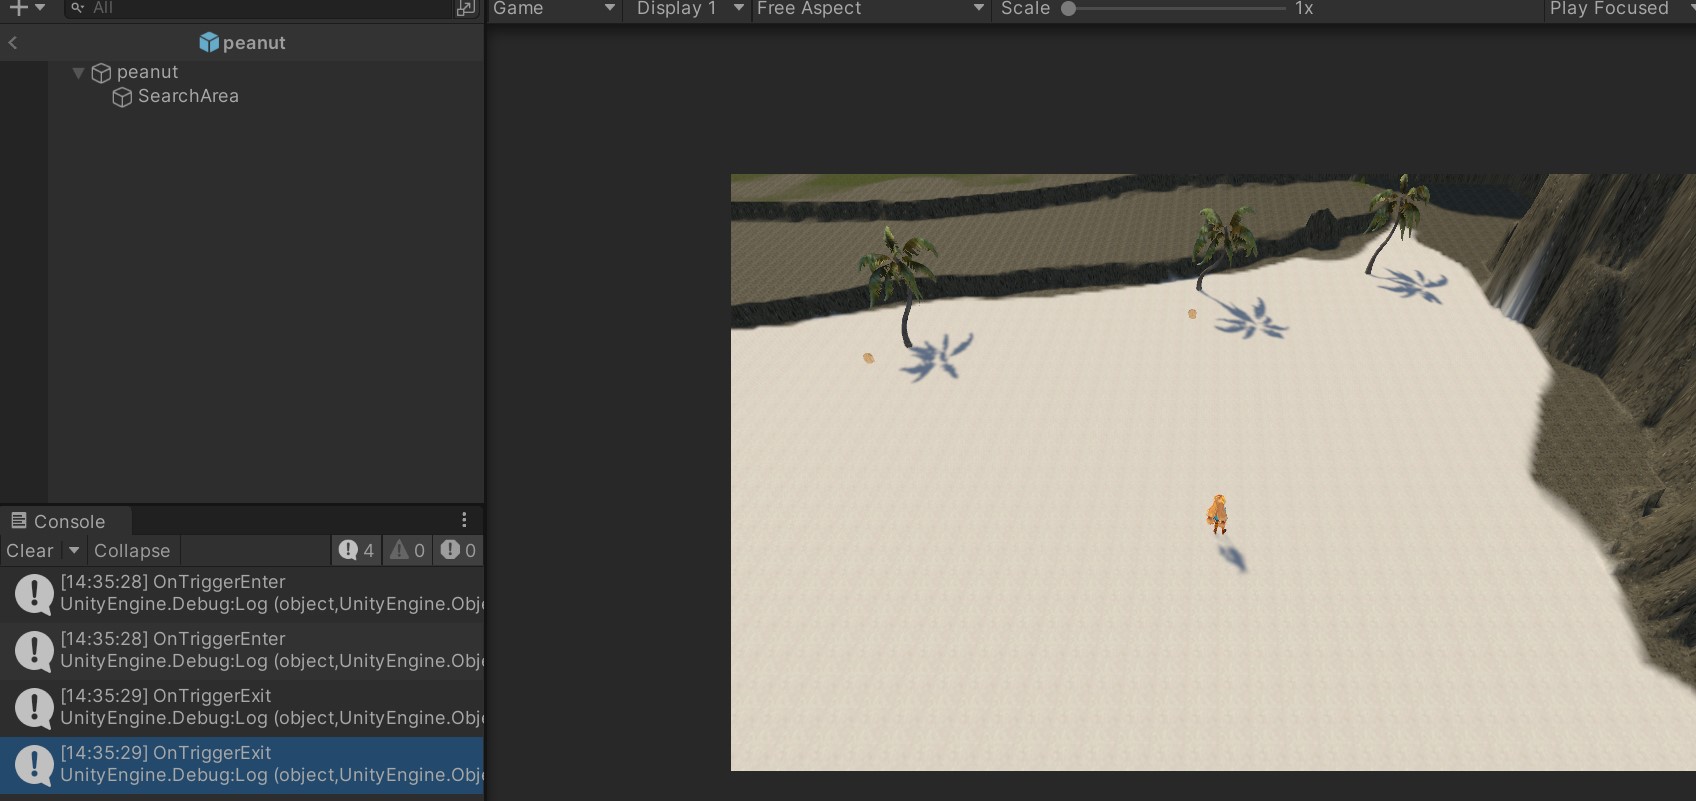1696x801 pixels.
Task: Open the Console panel three-dot menu
Action: click(464, 520)
